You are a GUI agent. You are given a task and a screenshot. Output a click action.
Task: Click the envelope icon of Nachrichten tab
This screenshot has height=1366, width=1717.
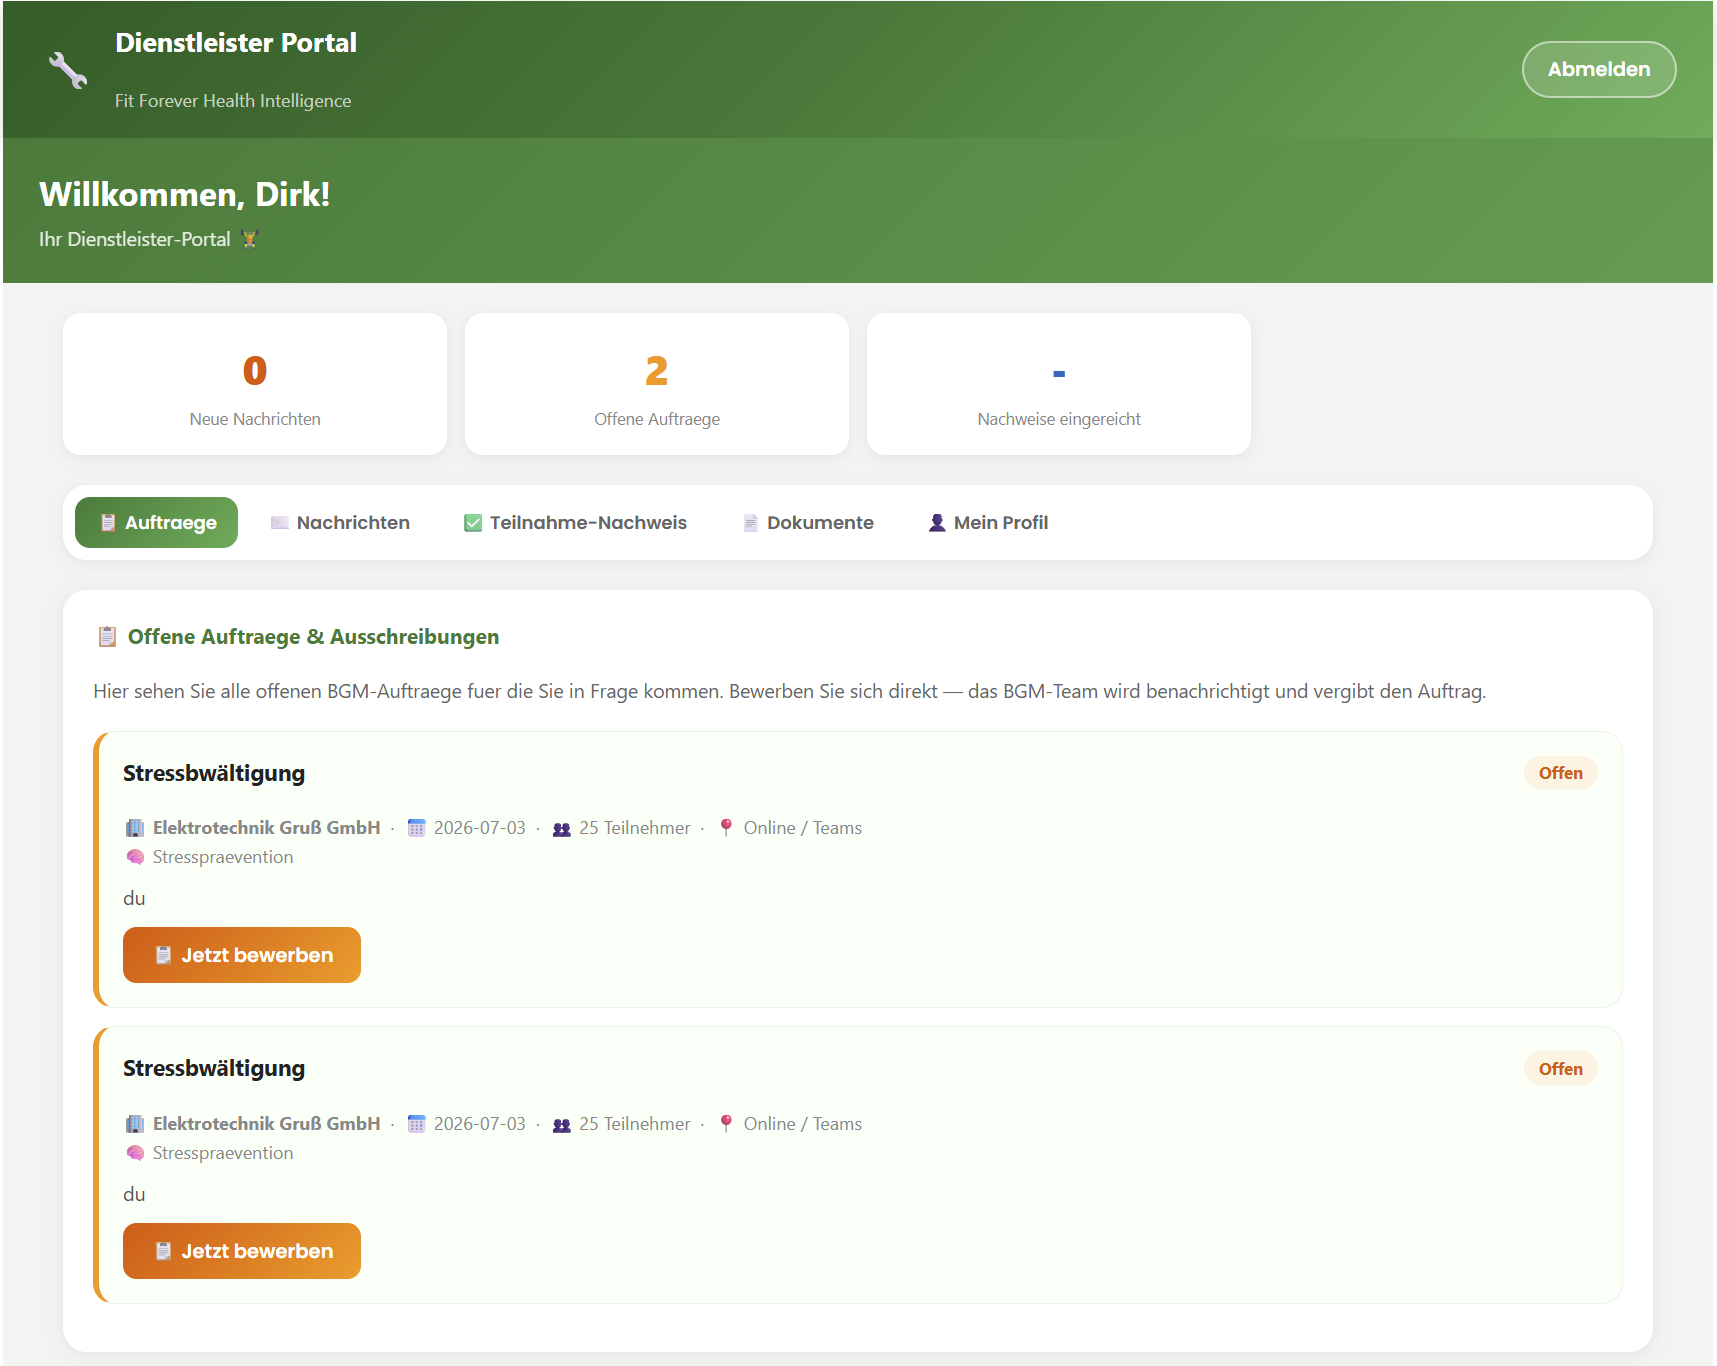[x=280, y=523]
